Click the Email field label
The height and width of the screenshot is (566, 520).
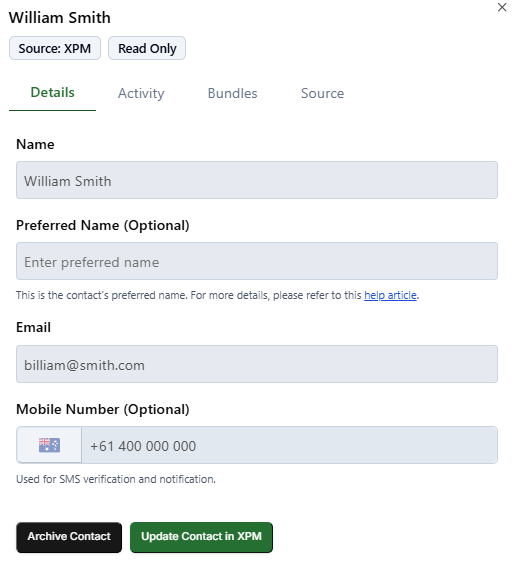[x=34, y=327]
